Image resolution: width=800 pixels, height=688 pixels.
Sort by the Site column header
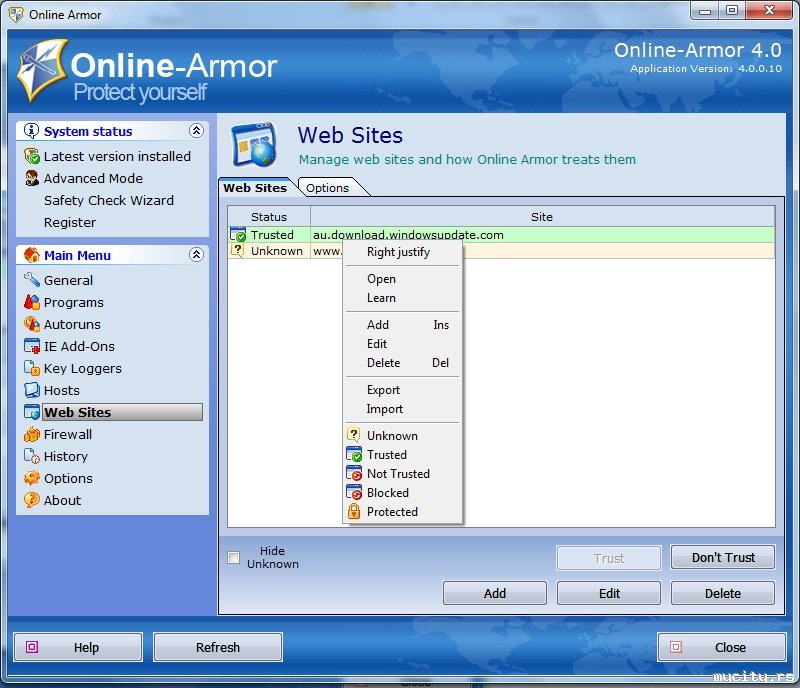click(x=542, y=216)
